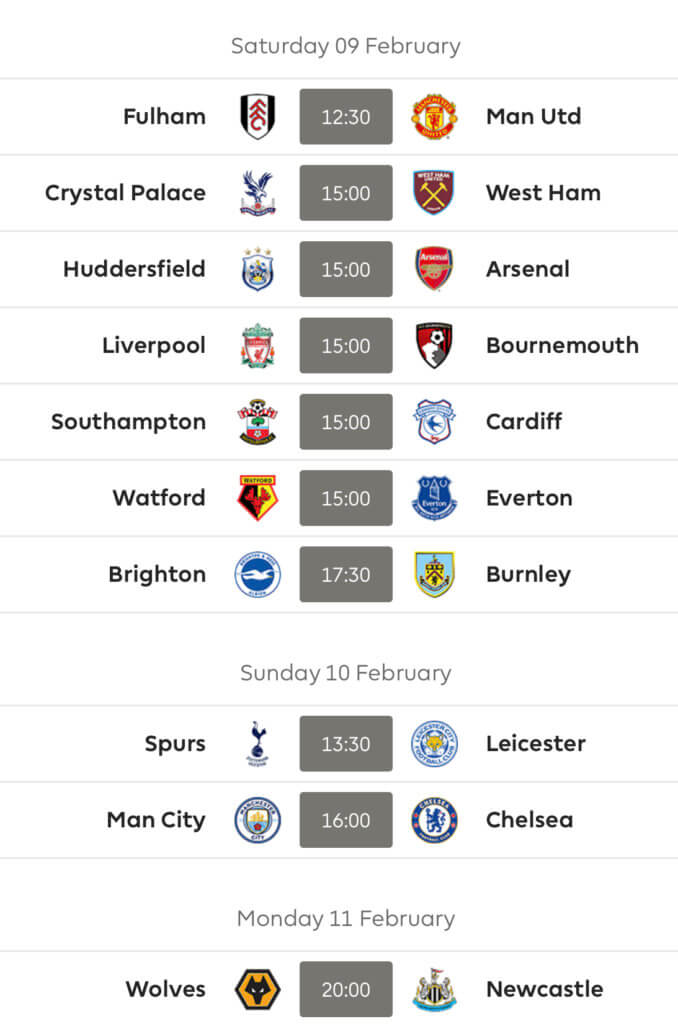Click the Huddersfield team name

(134, 268)
